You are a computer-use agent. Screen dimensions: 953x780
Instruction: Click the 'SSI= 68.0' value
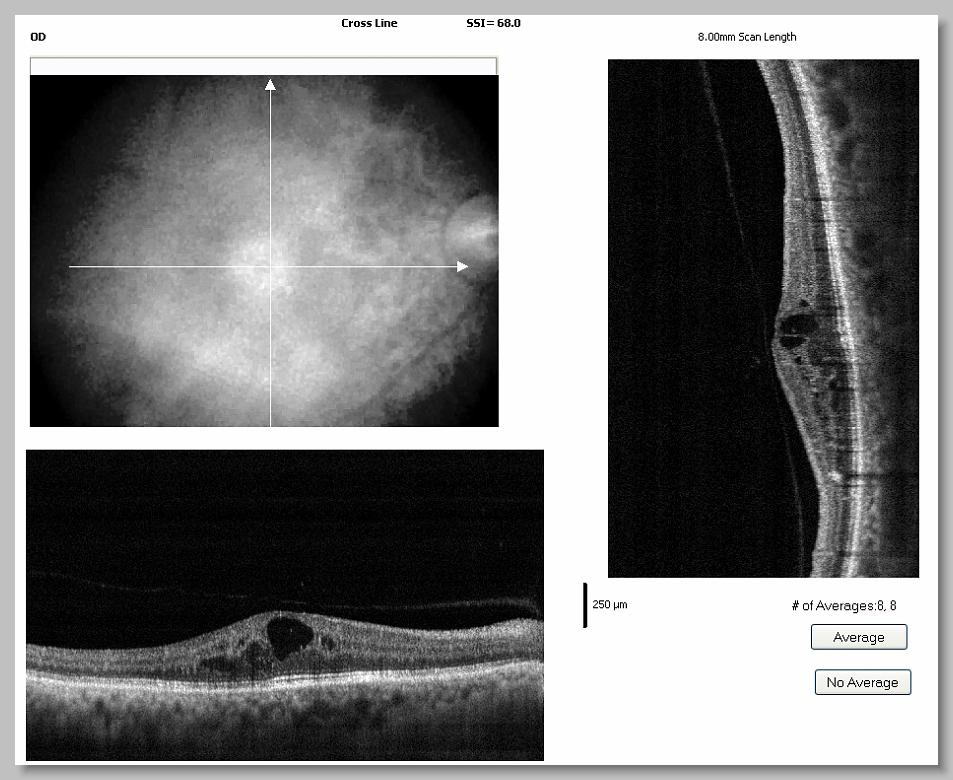[x=493, y=23]
